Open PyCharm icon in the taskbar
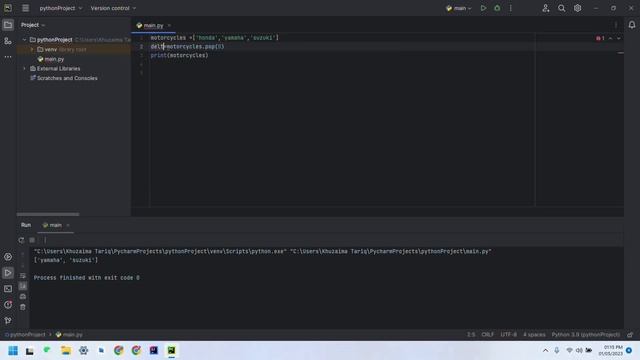The height and width of the screenshot is (360, 640). pos(171,351)
